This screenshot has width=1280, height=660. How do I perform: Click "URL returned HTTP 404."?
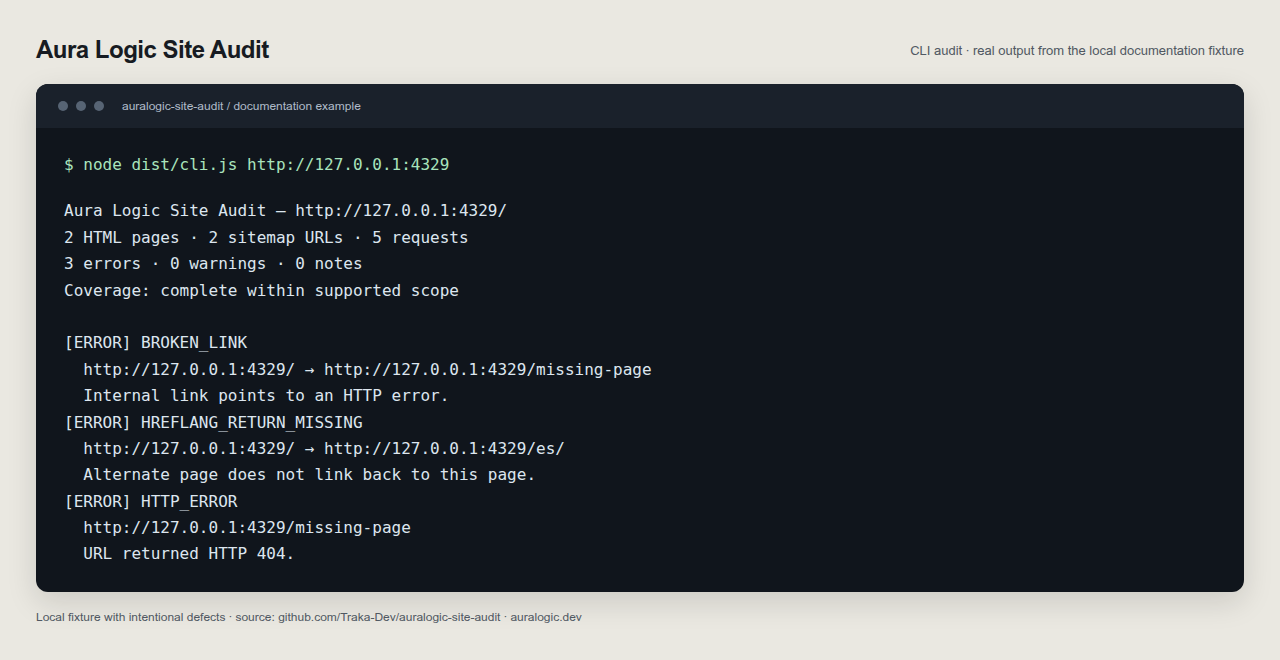click(189, 554)
